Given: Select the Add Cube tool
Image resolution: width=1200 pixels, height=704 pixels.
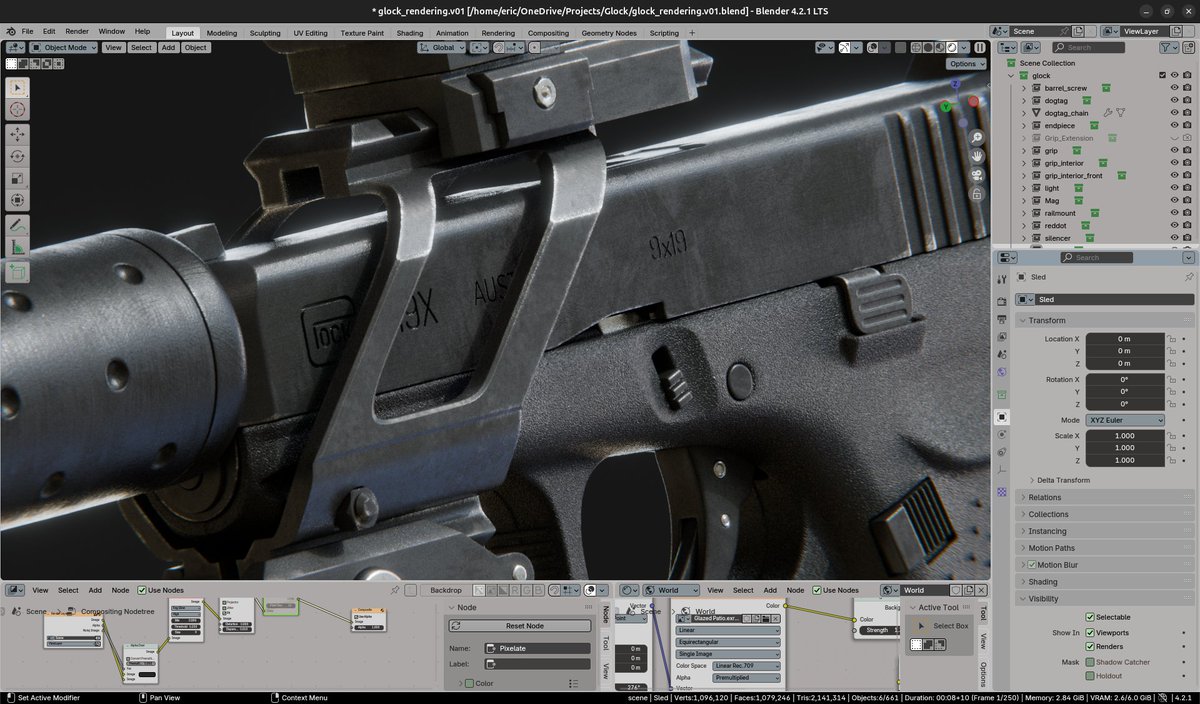Looking at the screenshot, I should click(x=18, y=272).
